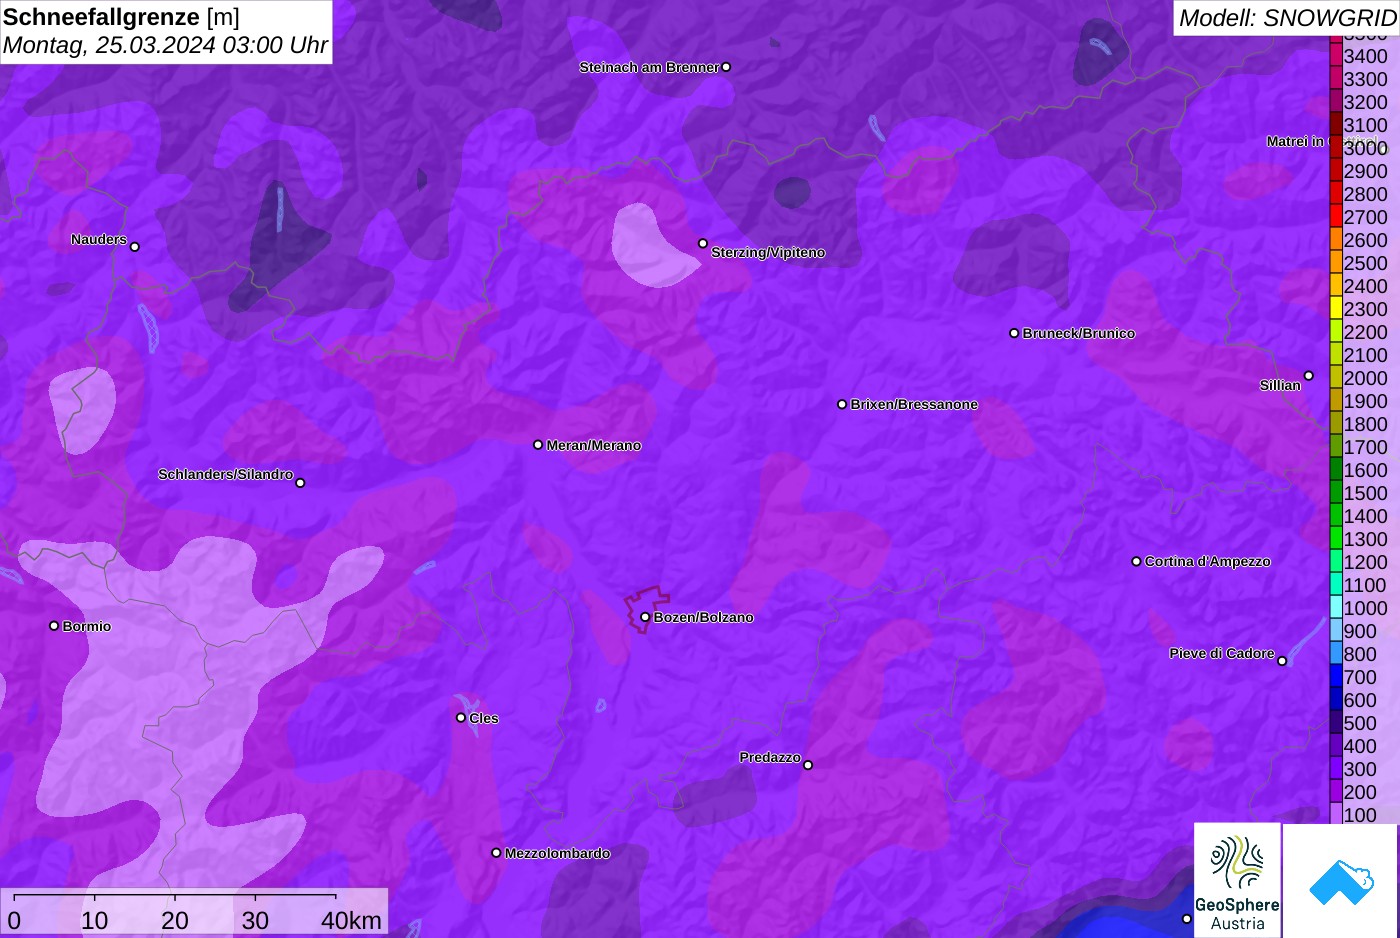Click the Meran/Merano label

coord(593,445)
